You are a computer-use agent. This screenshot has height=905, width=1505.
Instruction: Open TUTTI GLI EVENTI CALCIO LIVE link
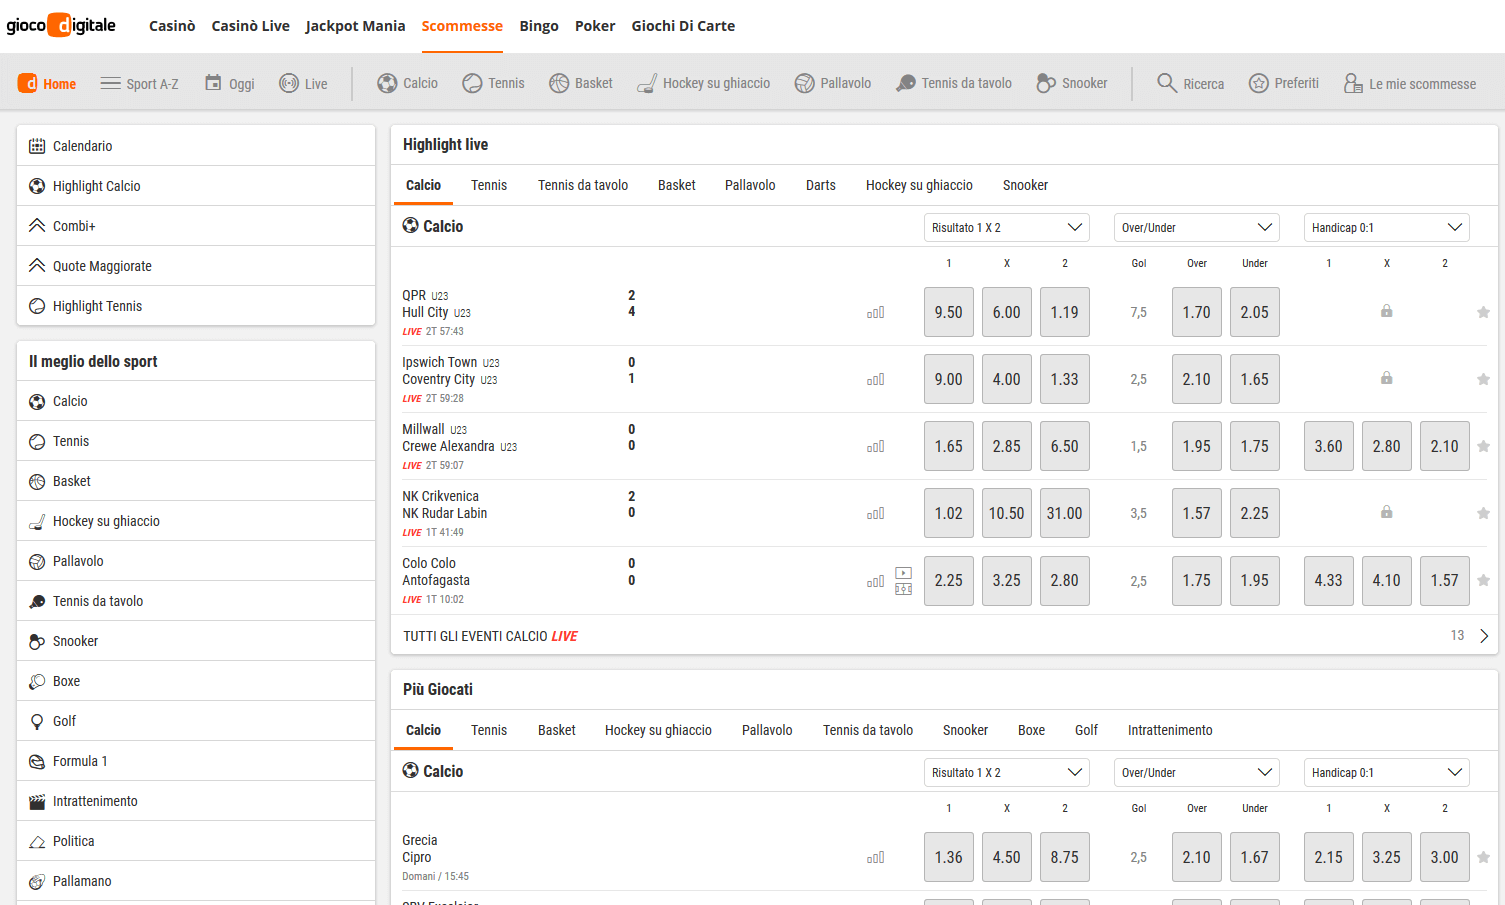(x=490, y=636)
